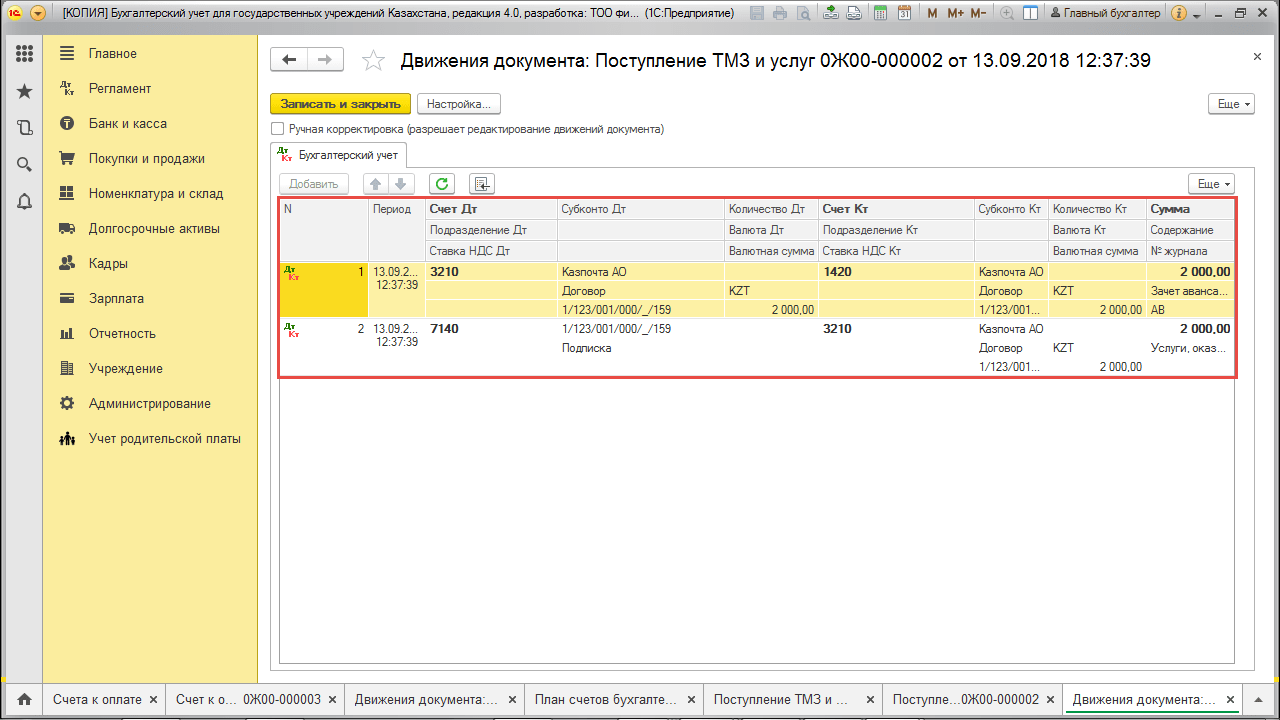
Task: Click the back navigation arrow
Action: pyautogui.click(x=289, y=60)
